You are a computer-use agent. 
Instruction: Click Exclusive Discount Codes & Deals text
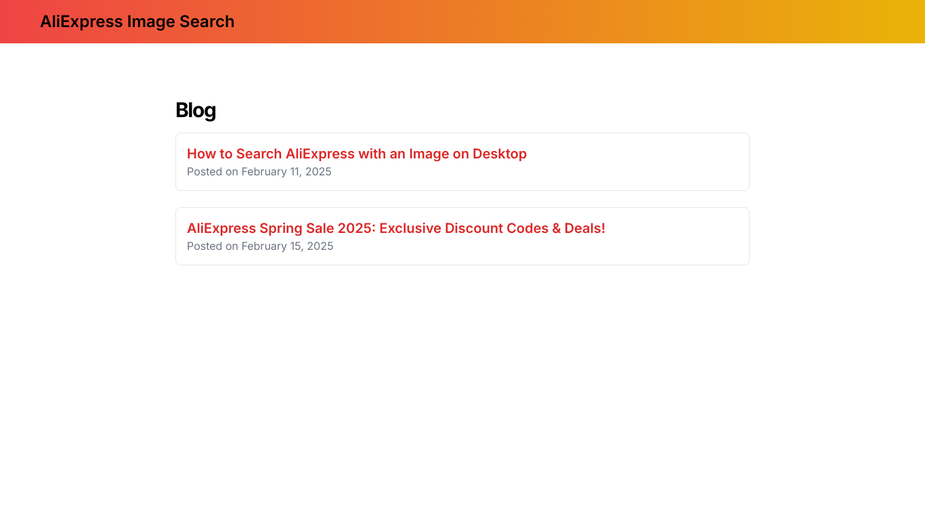492,228
